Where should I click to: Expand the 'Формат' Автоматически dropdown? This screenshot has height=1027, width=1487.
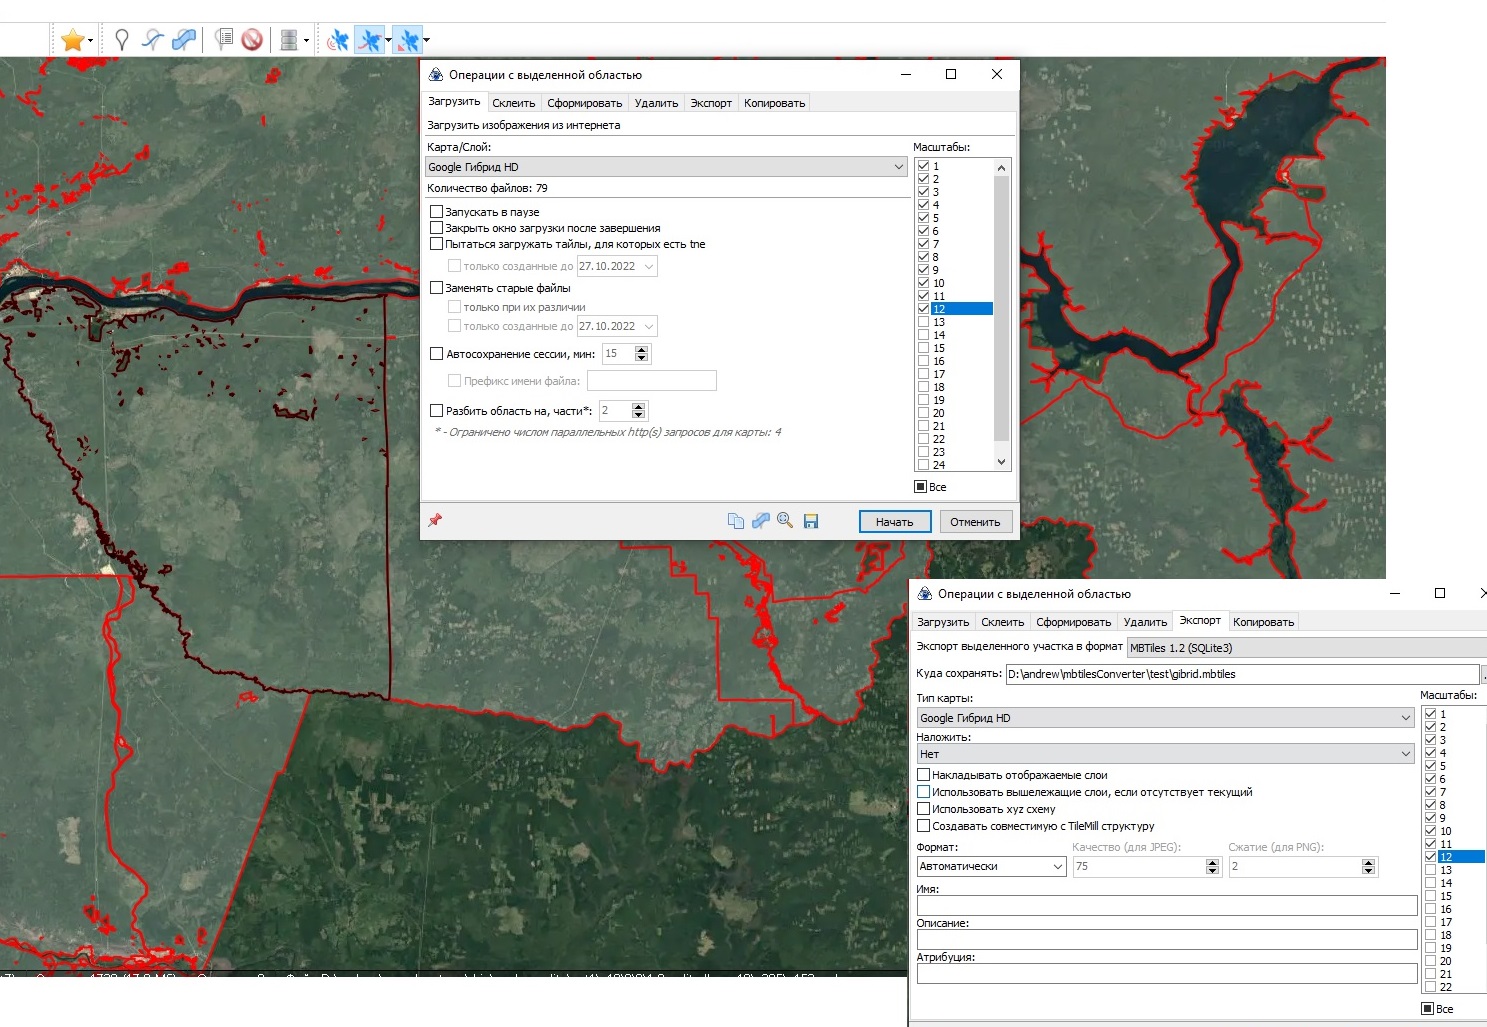[x=991, y=867]
